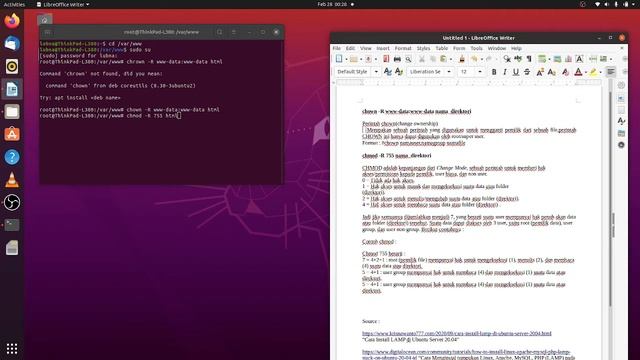640x360 pixels.
Task: Apply the red font color swatch
Action: 578,72
